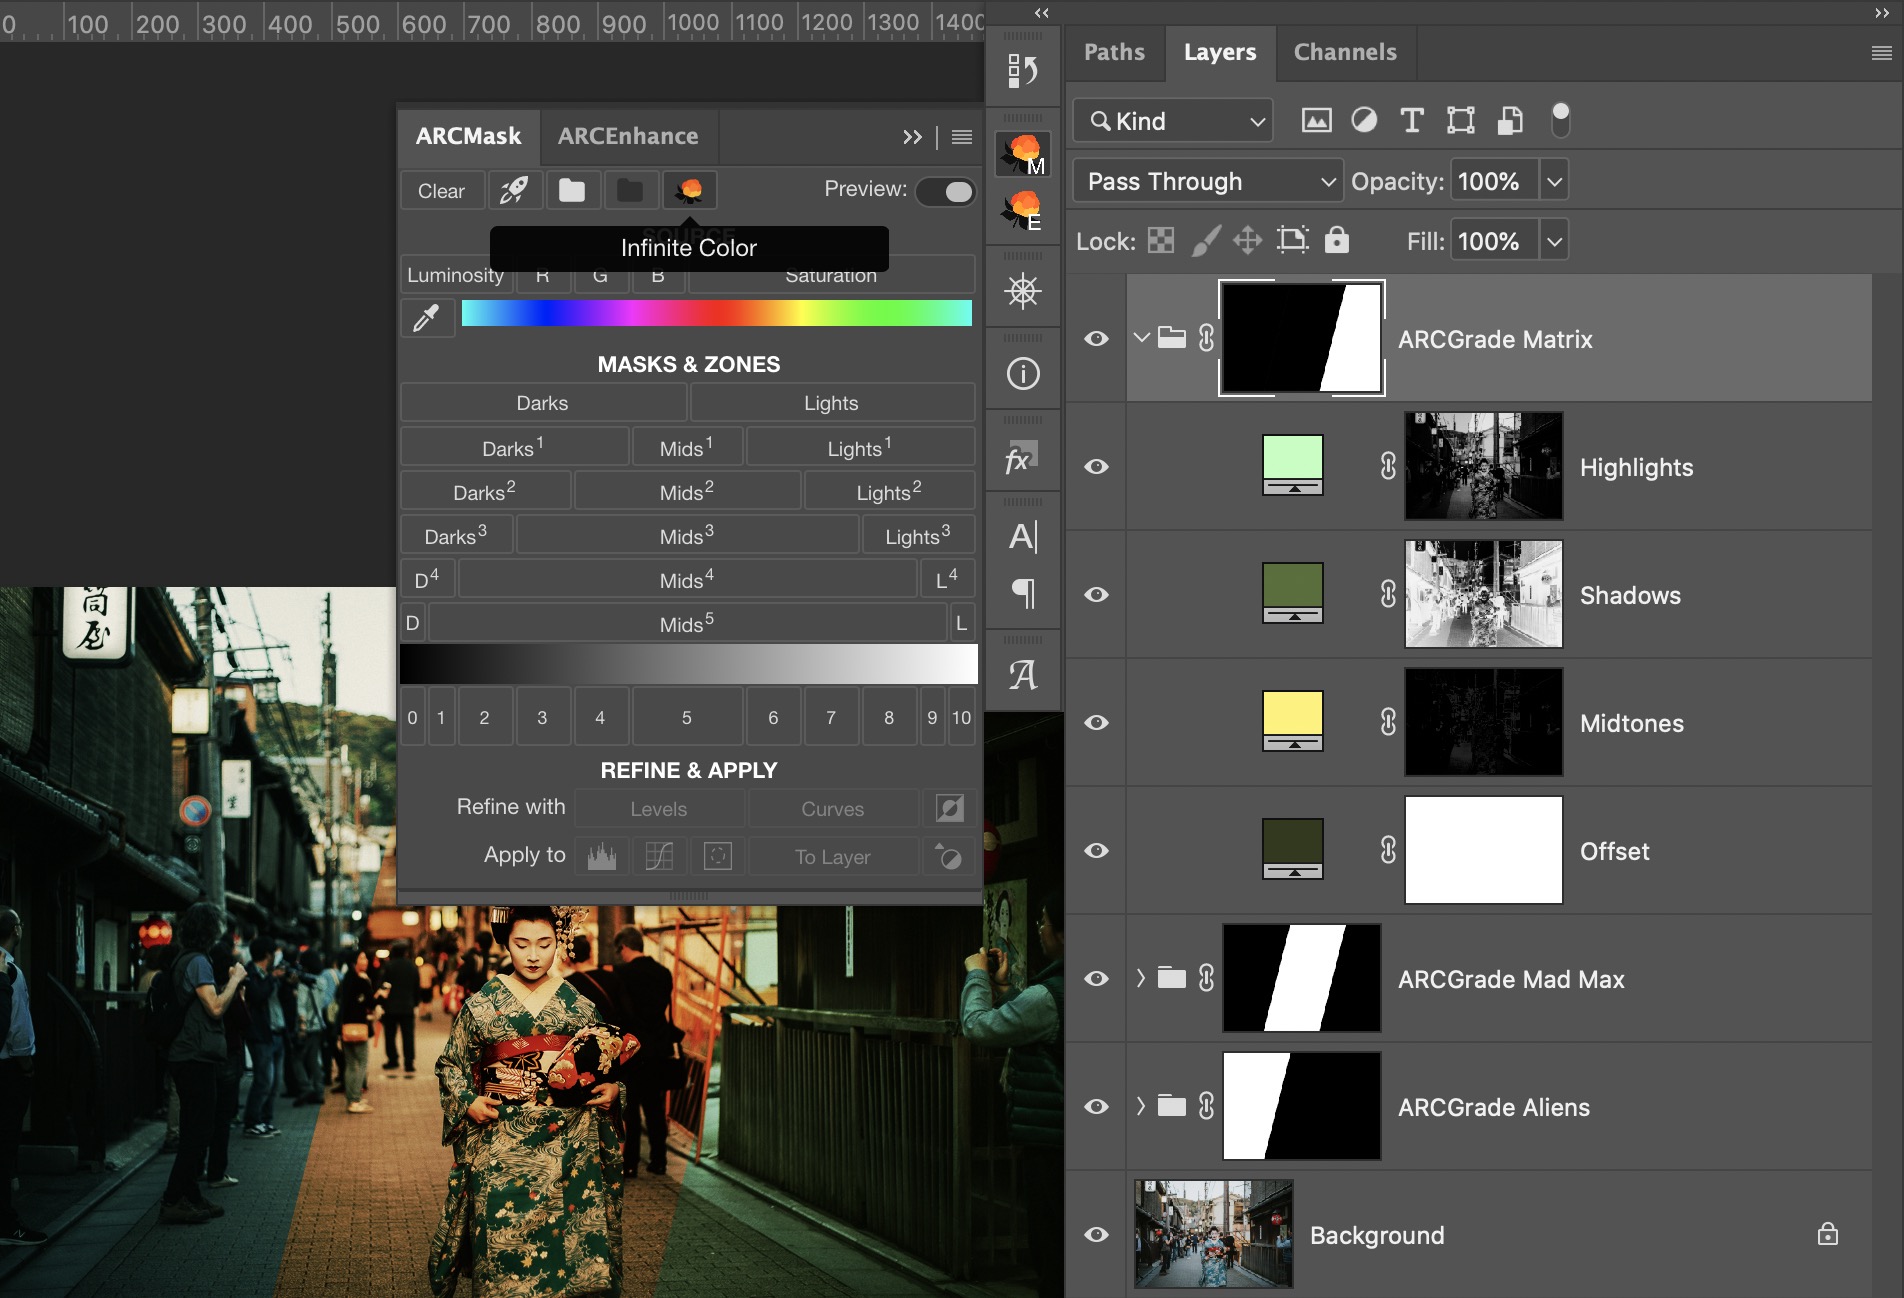1904x1298 pixels.
Task: Select zone 5 button
Action: coord(687,717)
